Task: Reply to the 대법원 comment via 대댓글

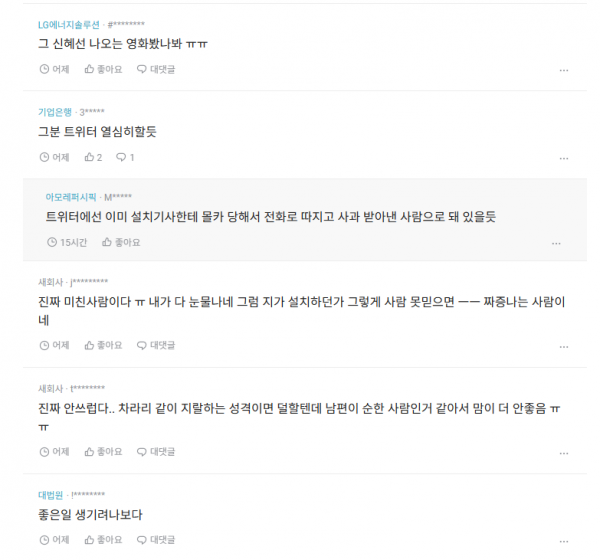Action: click(x=156, y=540)
